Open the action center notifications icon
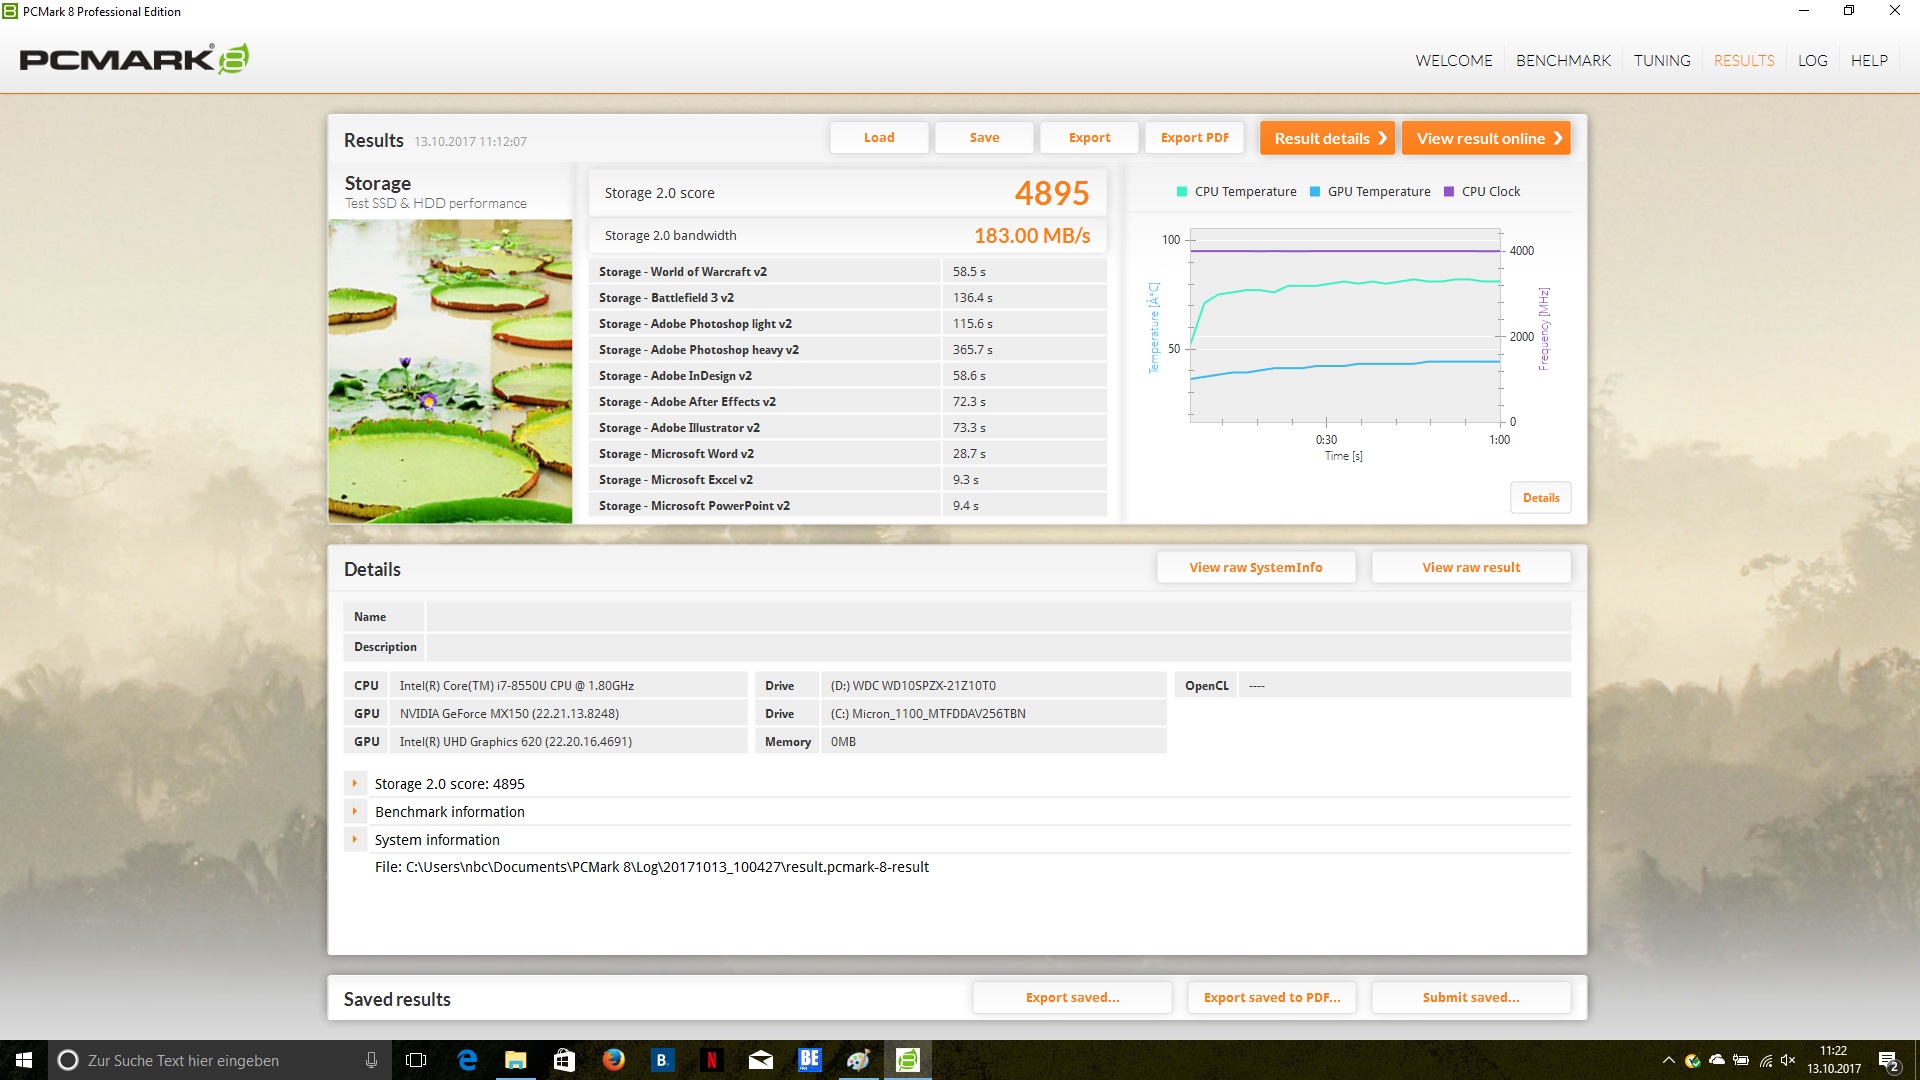 pyautogui.click(x=1888, y=1060)
